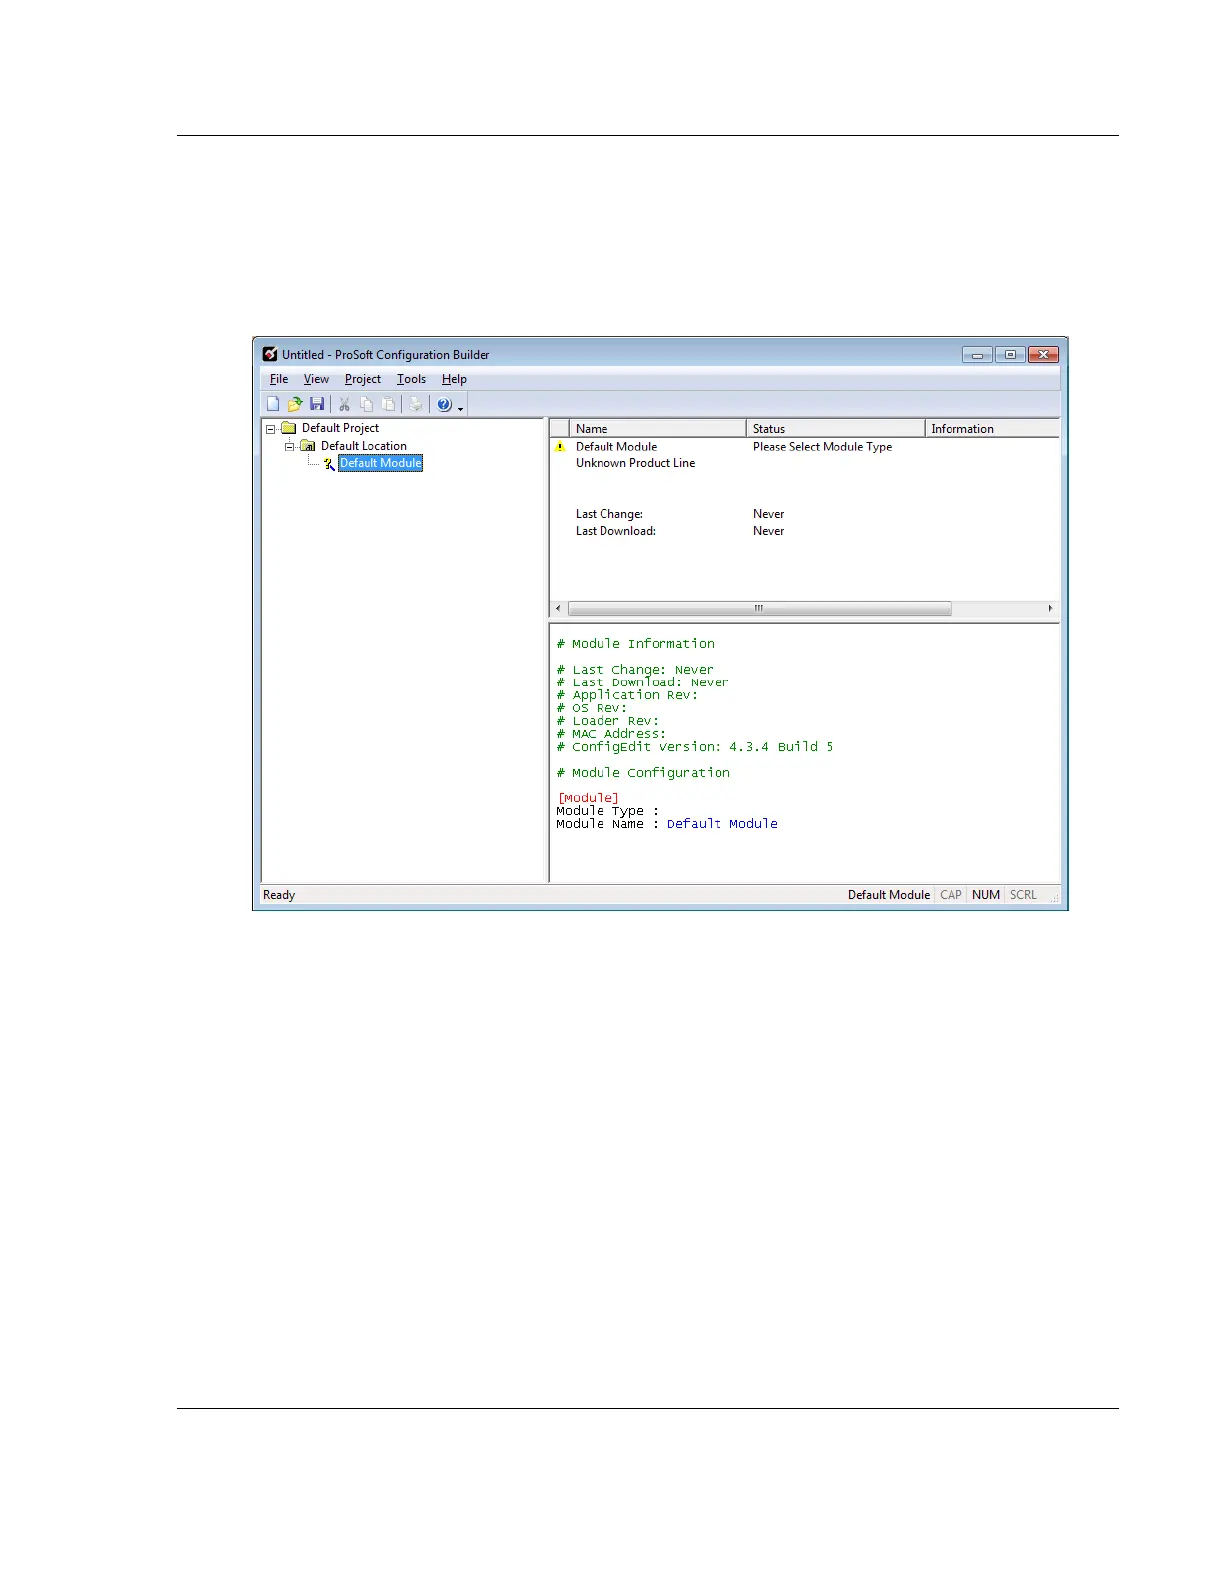The width and height of the screenshot is (1224, 1584).
Task: Click the horizontal scrollbar right arrow
Action: pos(1050,608)
